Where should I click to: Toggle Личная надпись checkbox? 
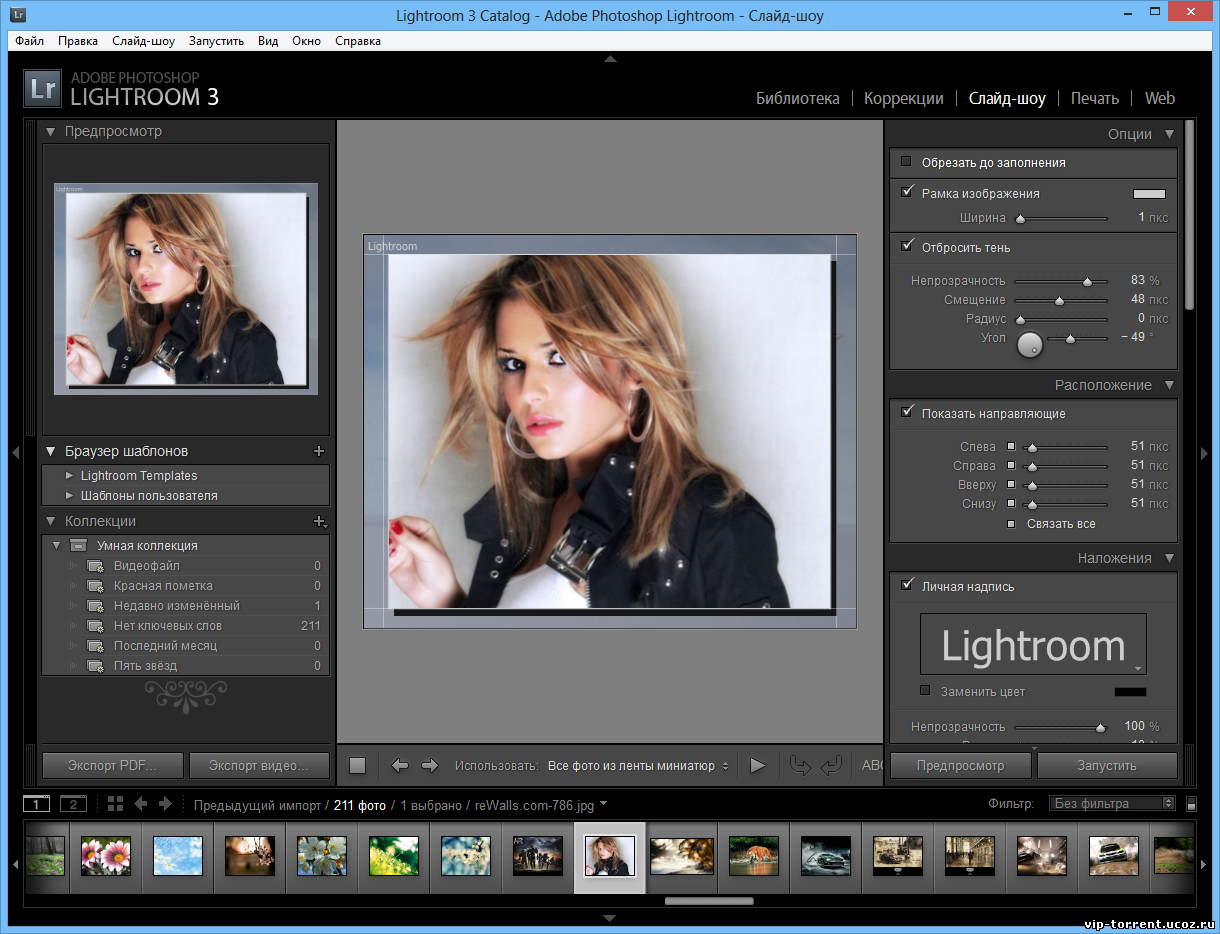(x=907, y=585)
